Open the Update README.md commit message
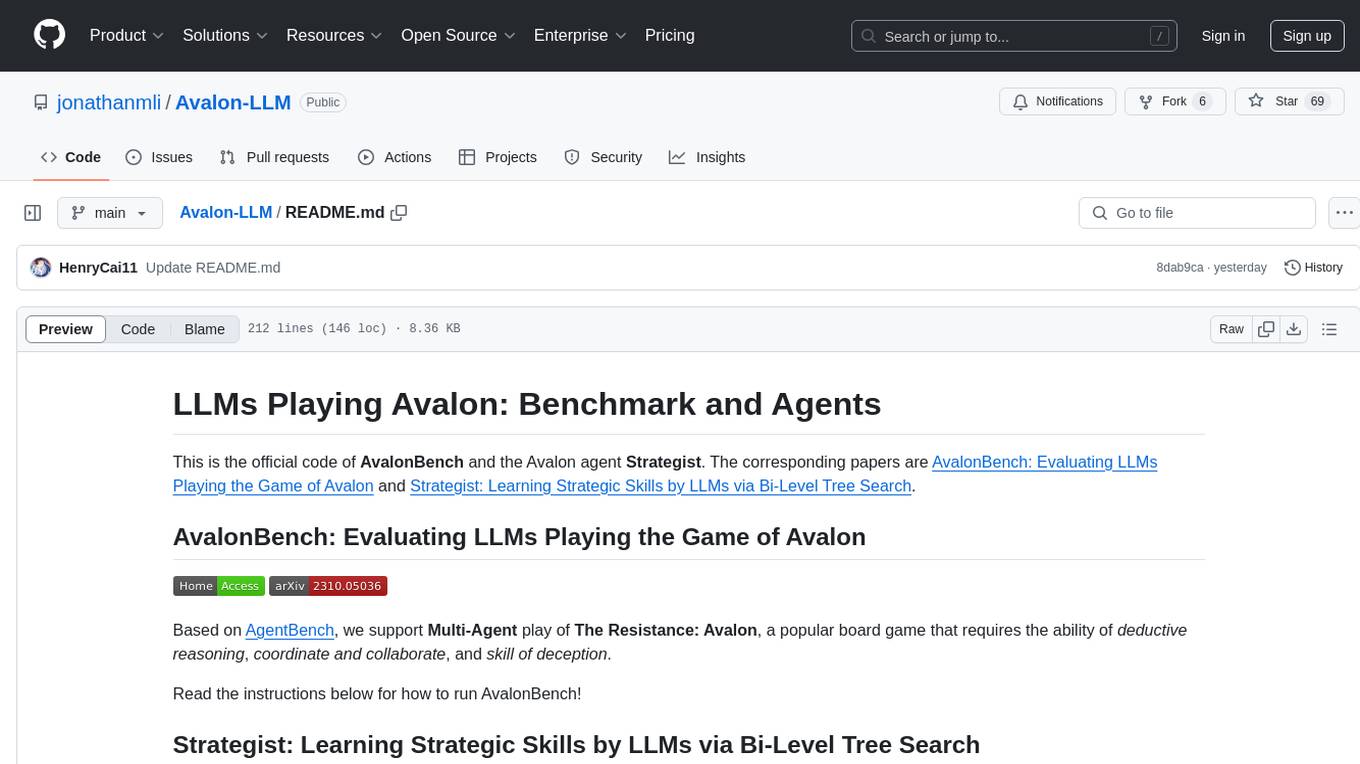The height and width of the screenshot is (764, 1360). 213,267
